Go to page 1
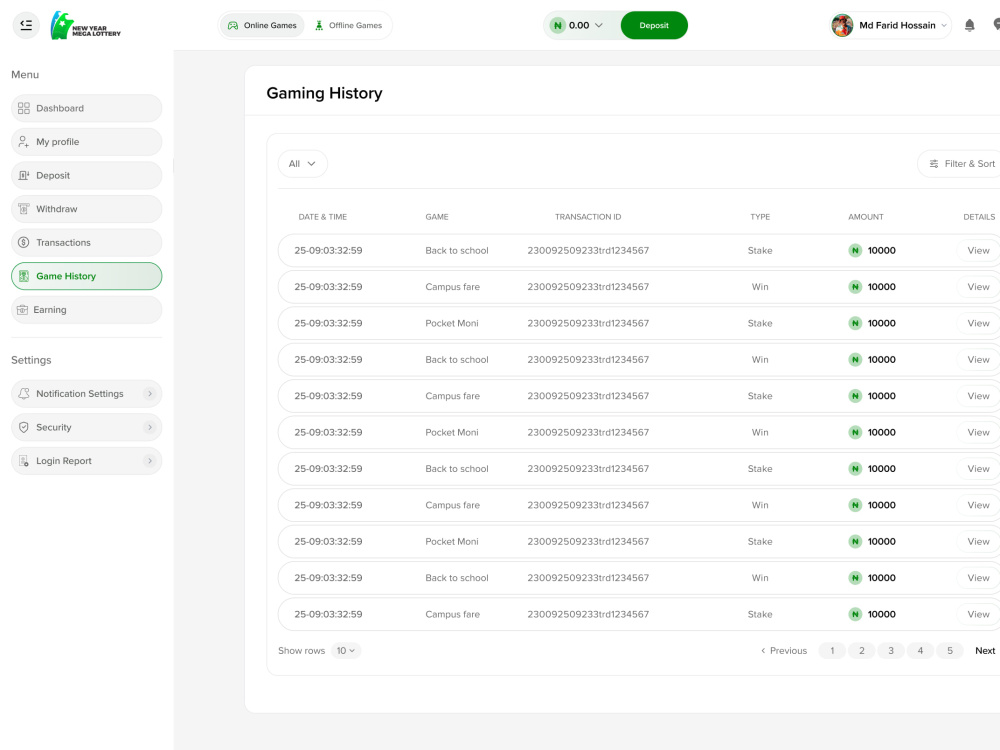 [832, 651]
